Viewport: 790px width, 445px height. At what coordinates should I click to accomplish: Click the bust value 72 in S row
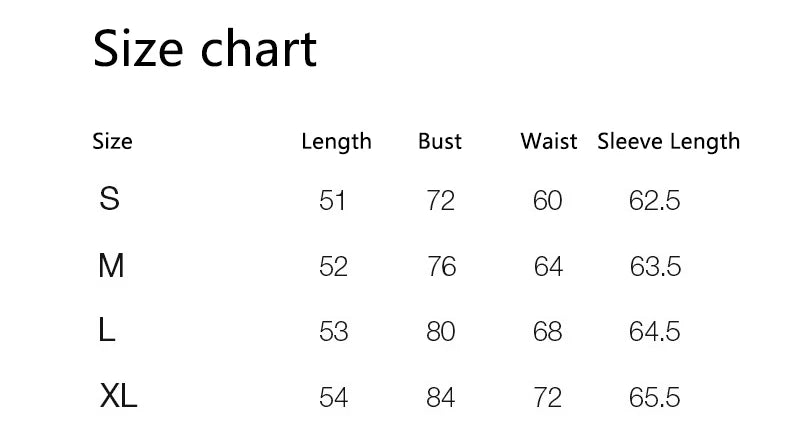click(x=441, y=201)
